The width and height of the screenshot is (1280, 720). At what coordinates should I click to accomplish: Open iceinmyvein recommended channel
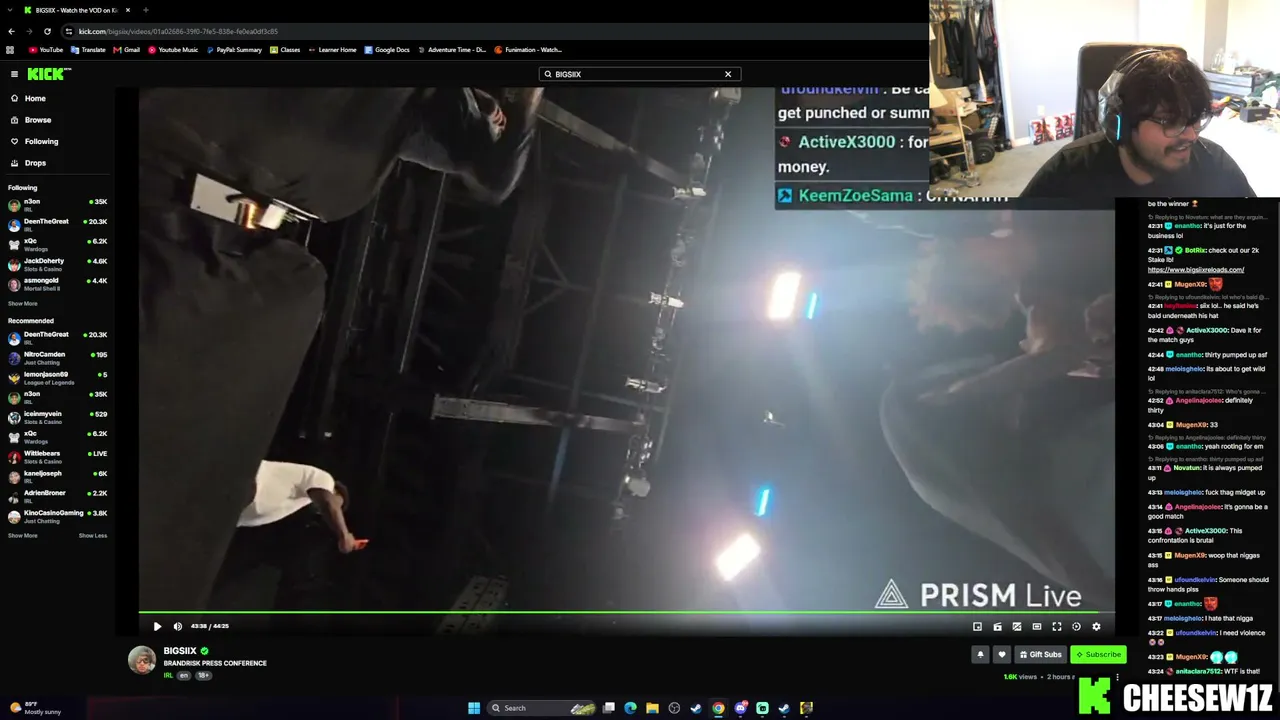pos(57,417)
